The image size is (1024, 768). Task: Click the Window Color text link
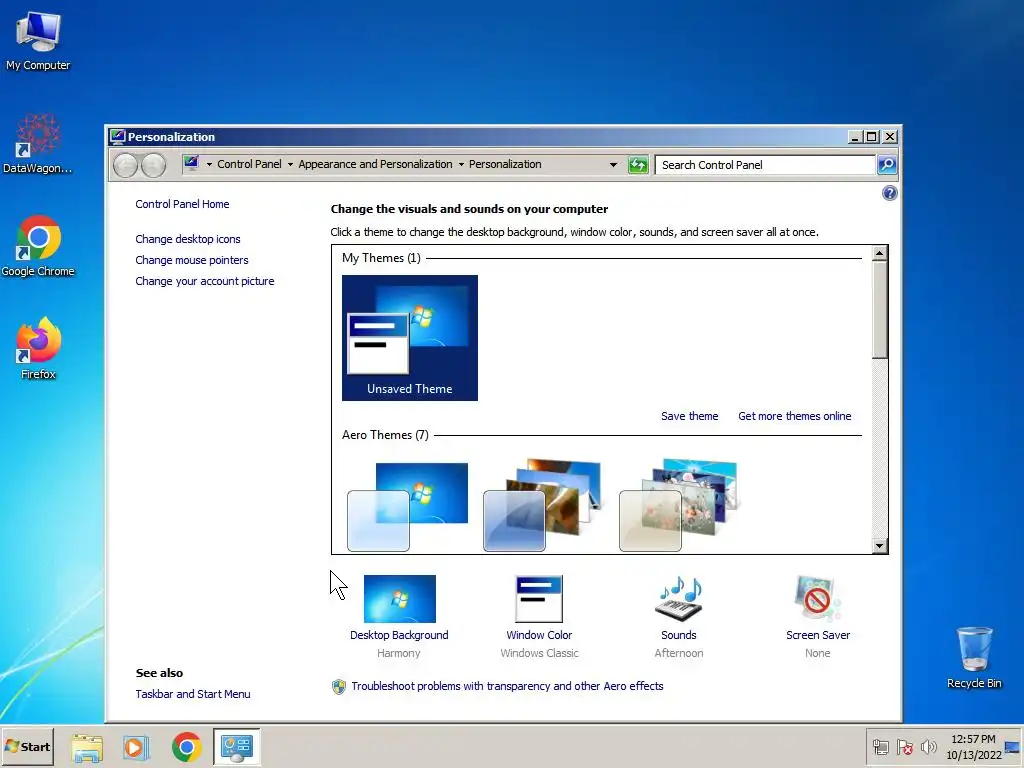click(x=539, y=635)
